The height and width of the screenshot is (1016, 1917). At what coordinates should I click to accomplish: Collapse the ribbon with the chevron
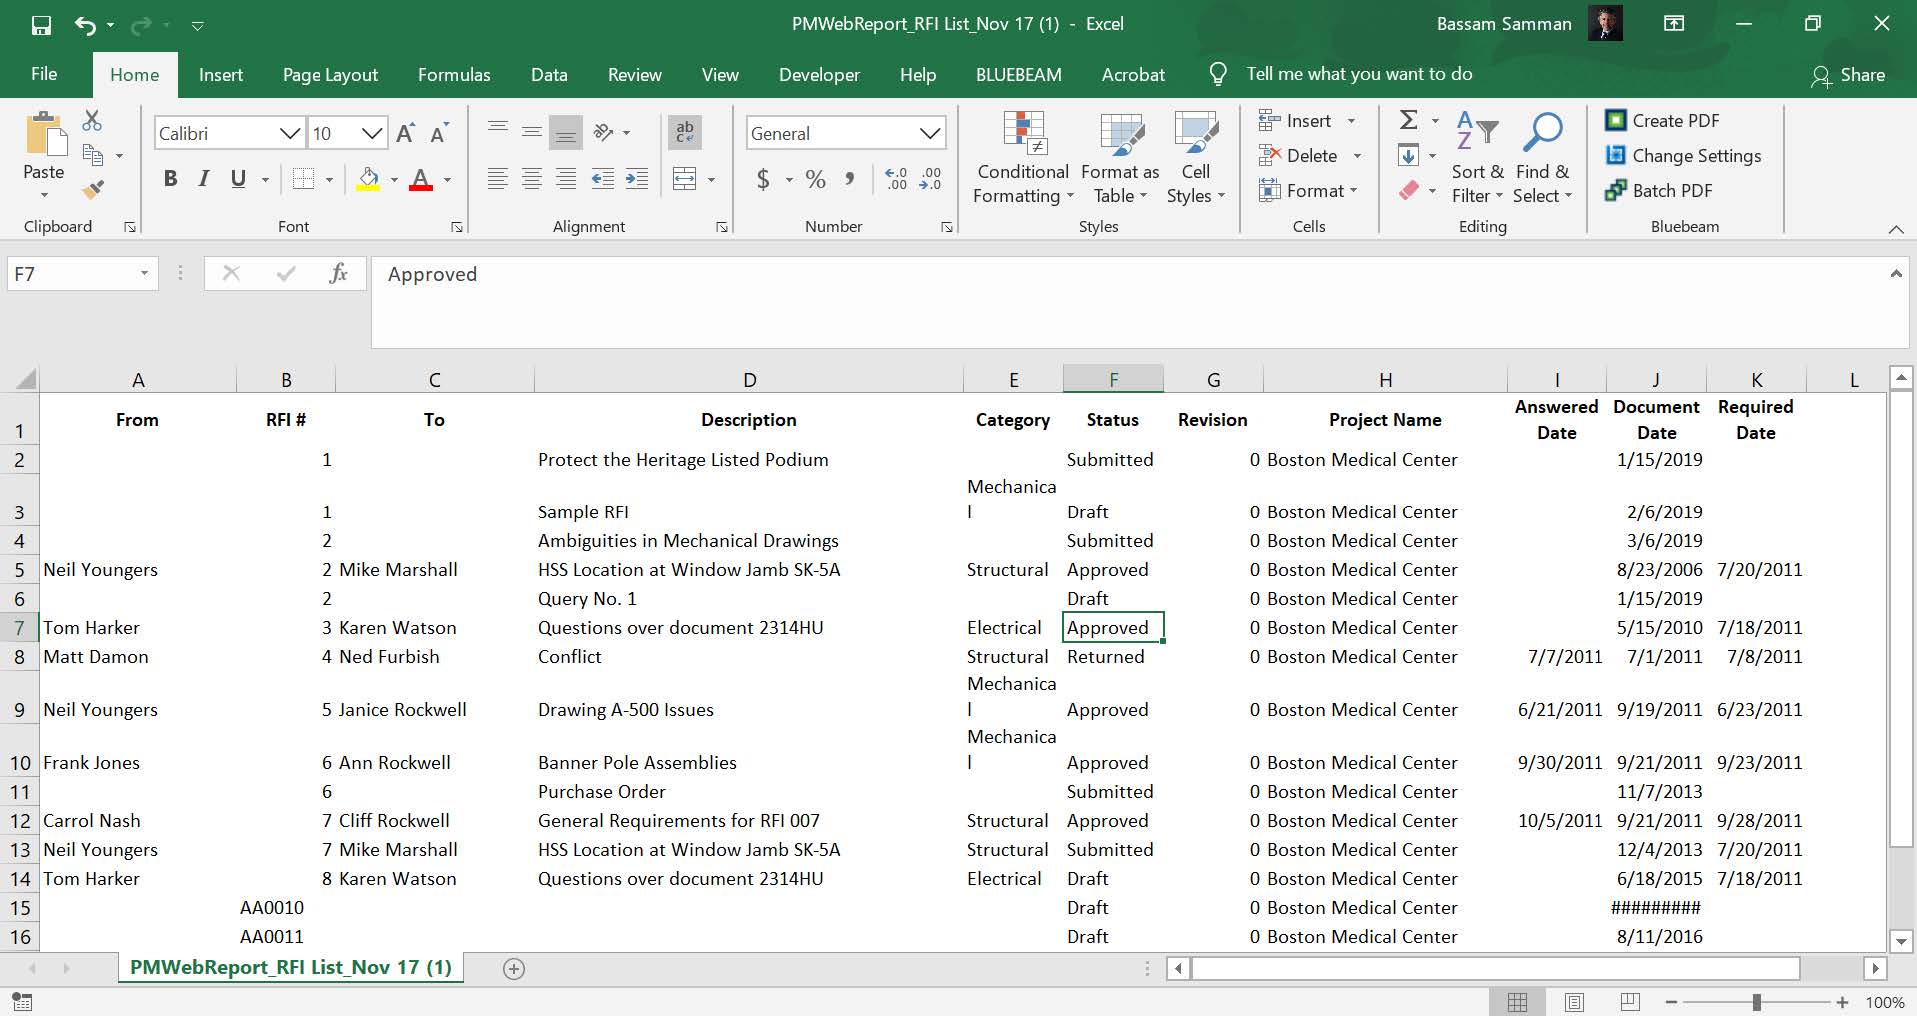[1895, 229]
